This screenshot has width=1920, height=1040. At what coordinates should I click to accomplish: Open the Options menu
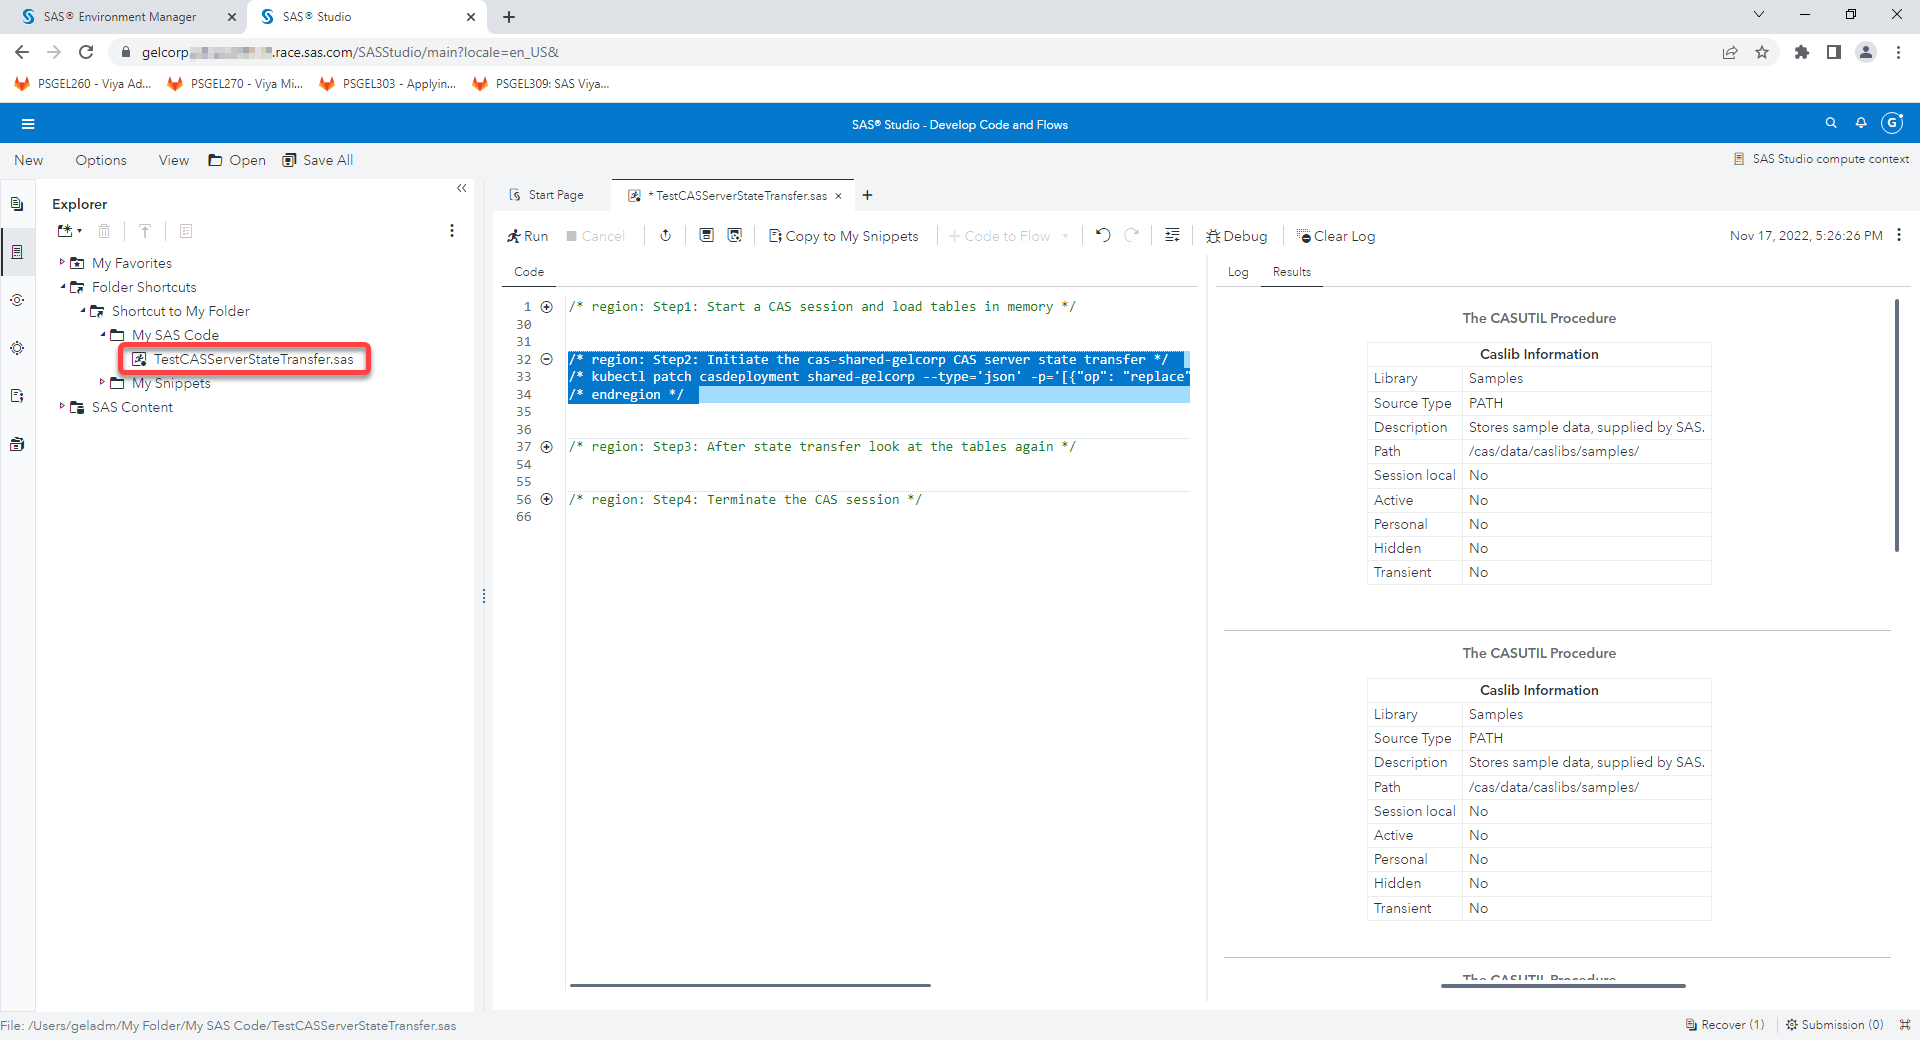click(x=101, y=160)
